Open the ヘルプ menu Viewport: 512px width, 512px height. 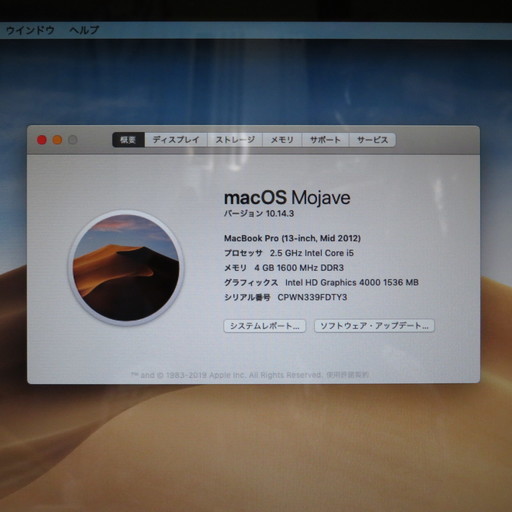click(x=84, y=30)
